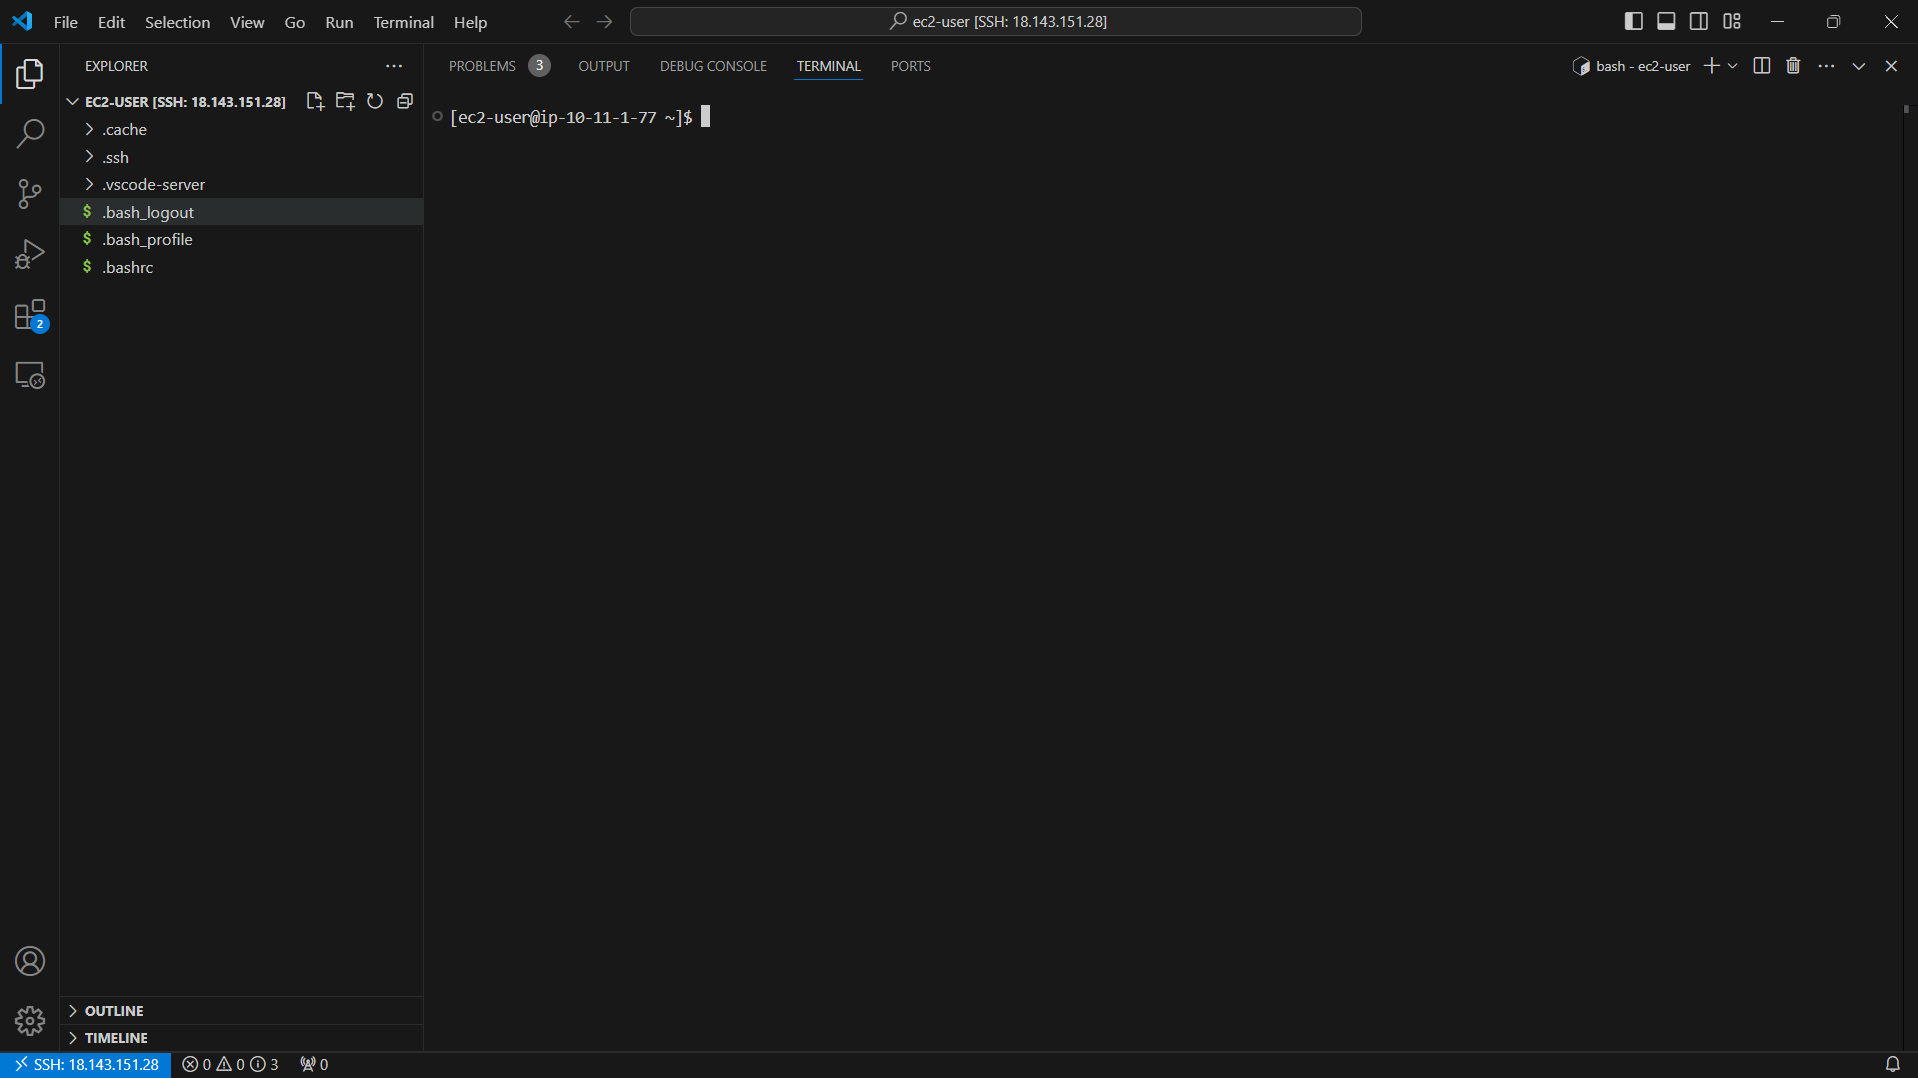Expand the Timeline section
This screenshot has width=1918, height=1078.
pyautogui.click(x=241, y=1038)
